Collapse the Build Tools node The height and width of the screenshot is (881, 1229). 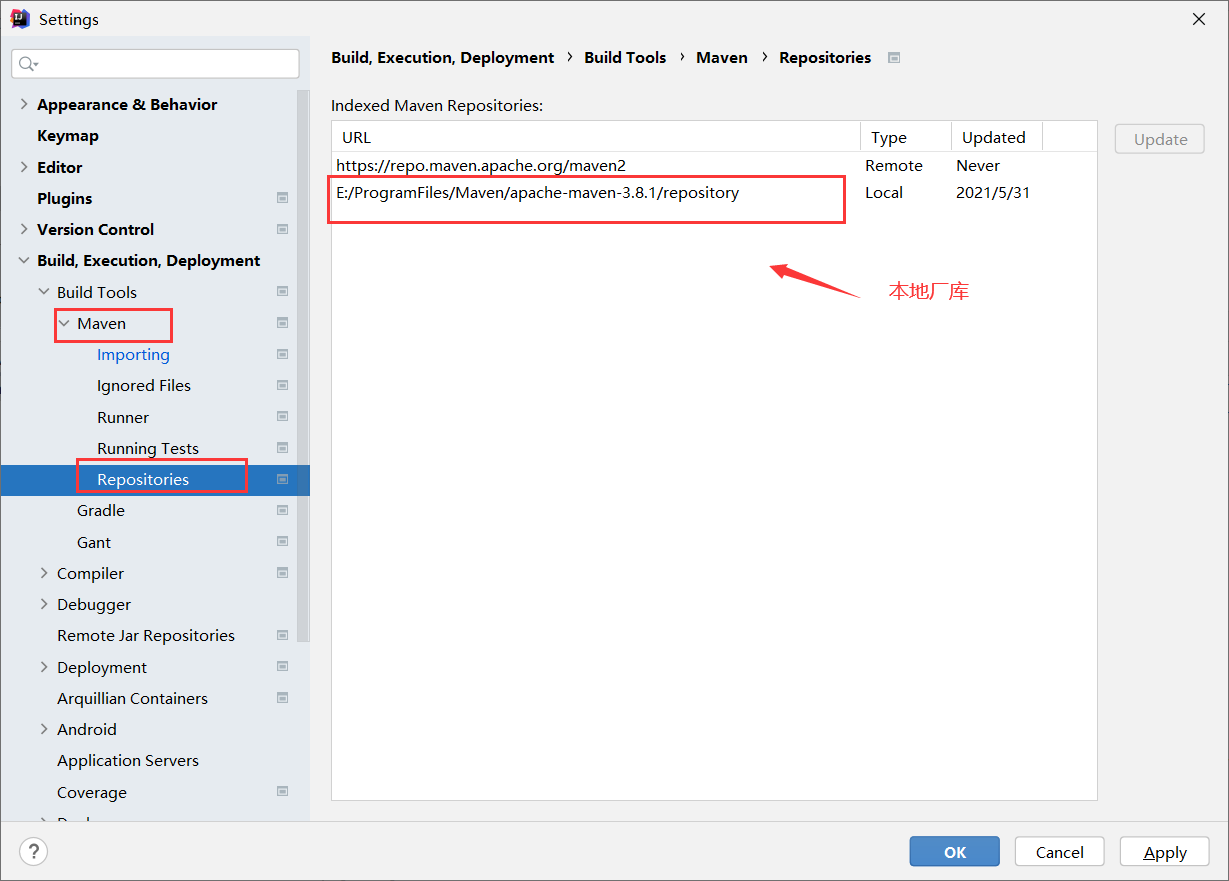44,292
